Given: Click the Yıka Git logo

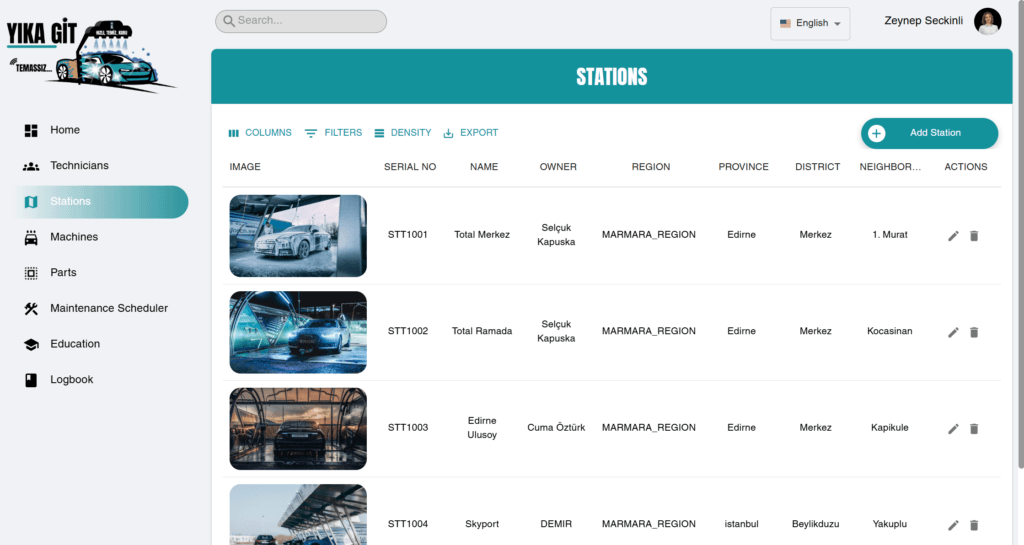Looking at the screenshot, I should click(90, 55).
